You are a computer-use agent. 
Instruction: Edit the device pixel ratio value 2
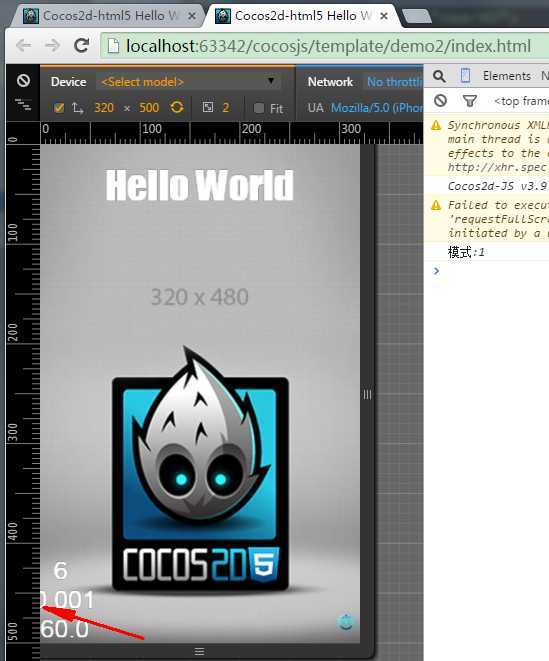point(226,107)
